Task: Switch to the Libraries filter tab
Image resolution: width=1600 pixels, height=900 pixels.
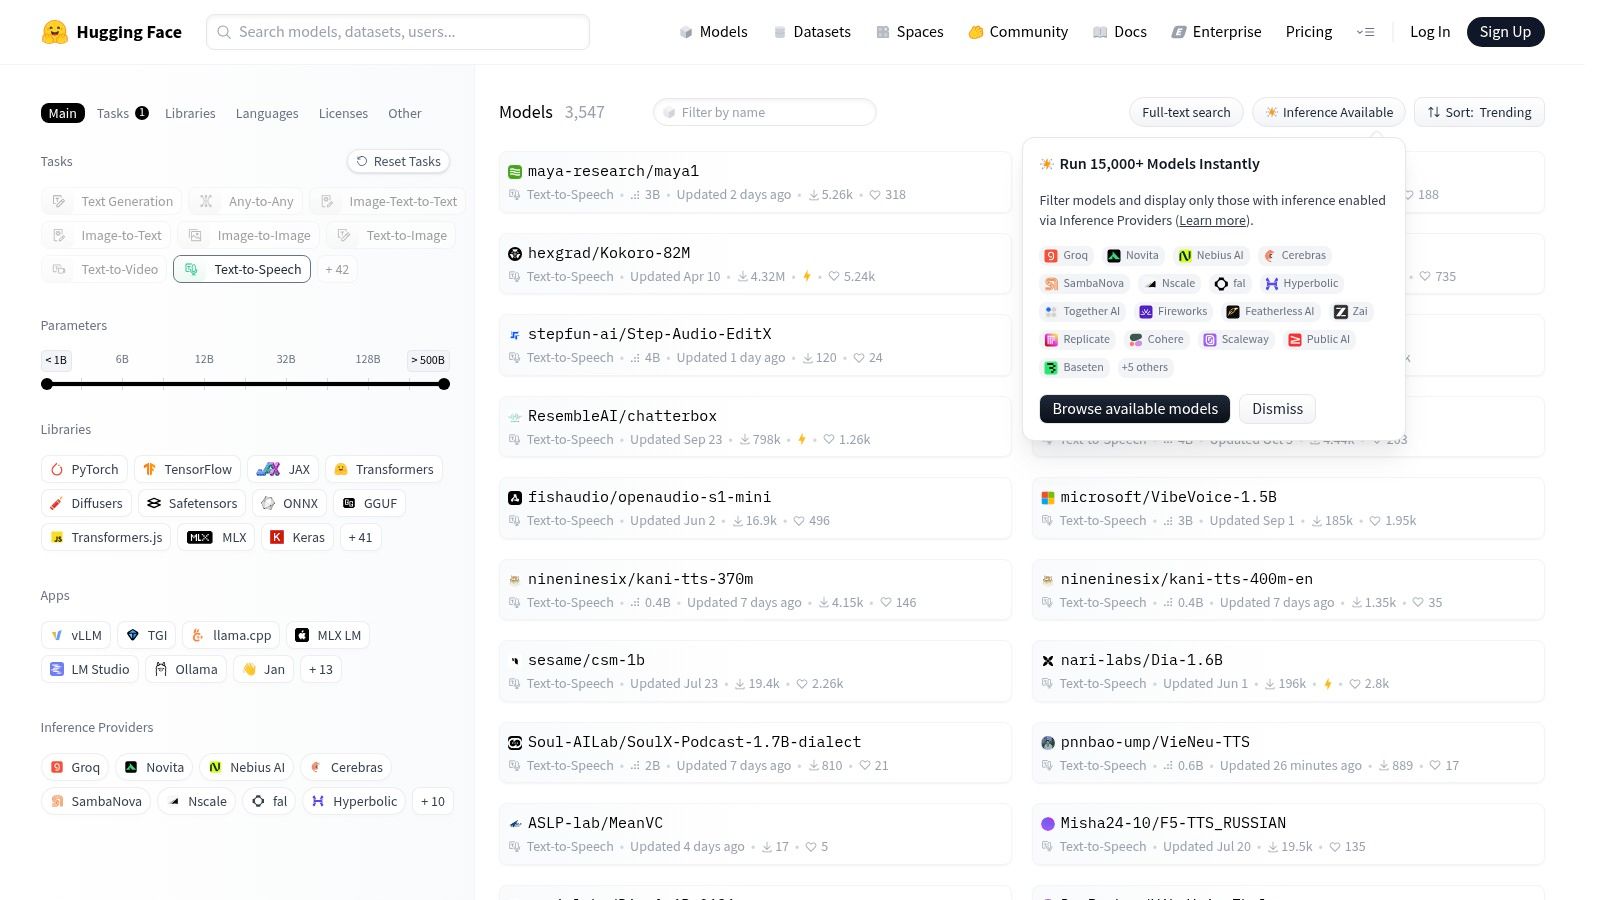Action: 190,113
